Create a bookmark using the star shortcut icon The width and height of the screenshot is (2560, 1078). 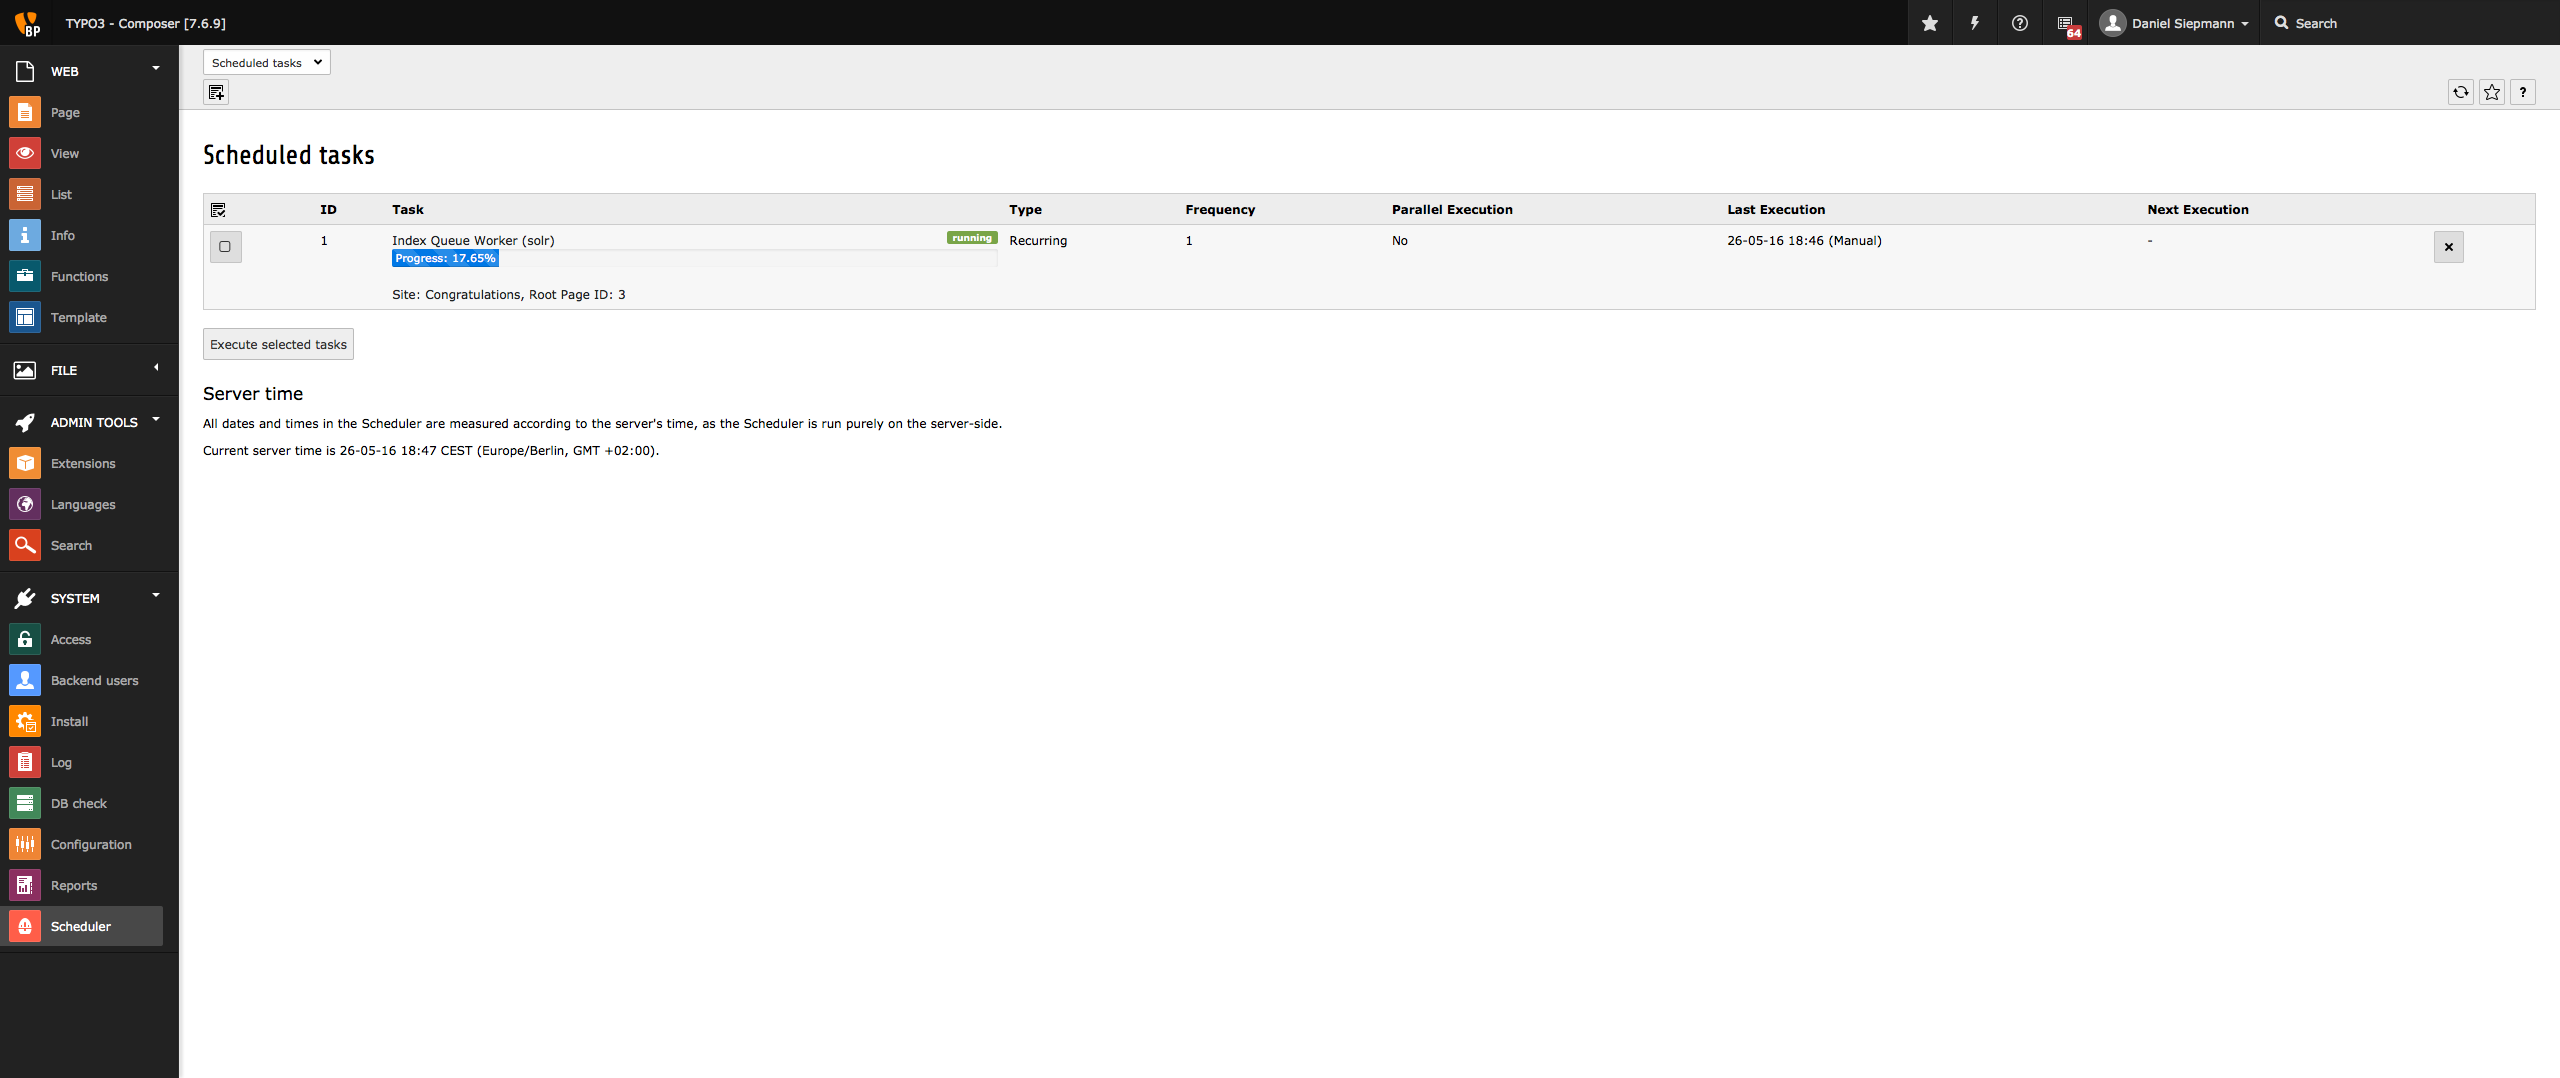2491,92
